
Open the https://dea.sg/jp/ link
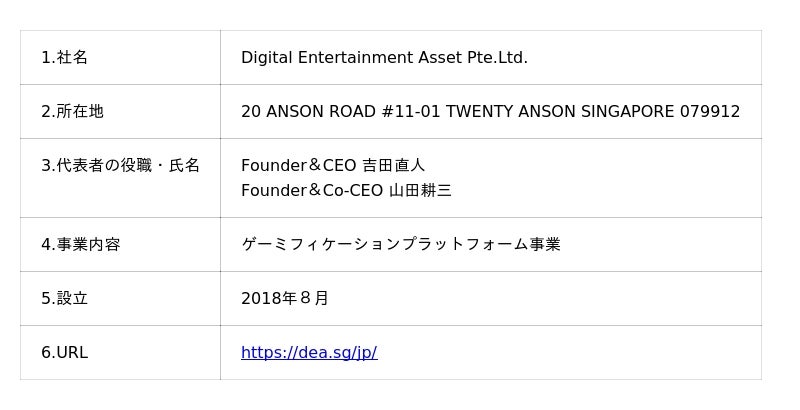pyautogui.click(x=309, y=352)
